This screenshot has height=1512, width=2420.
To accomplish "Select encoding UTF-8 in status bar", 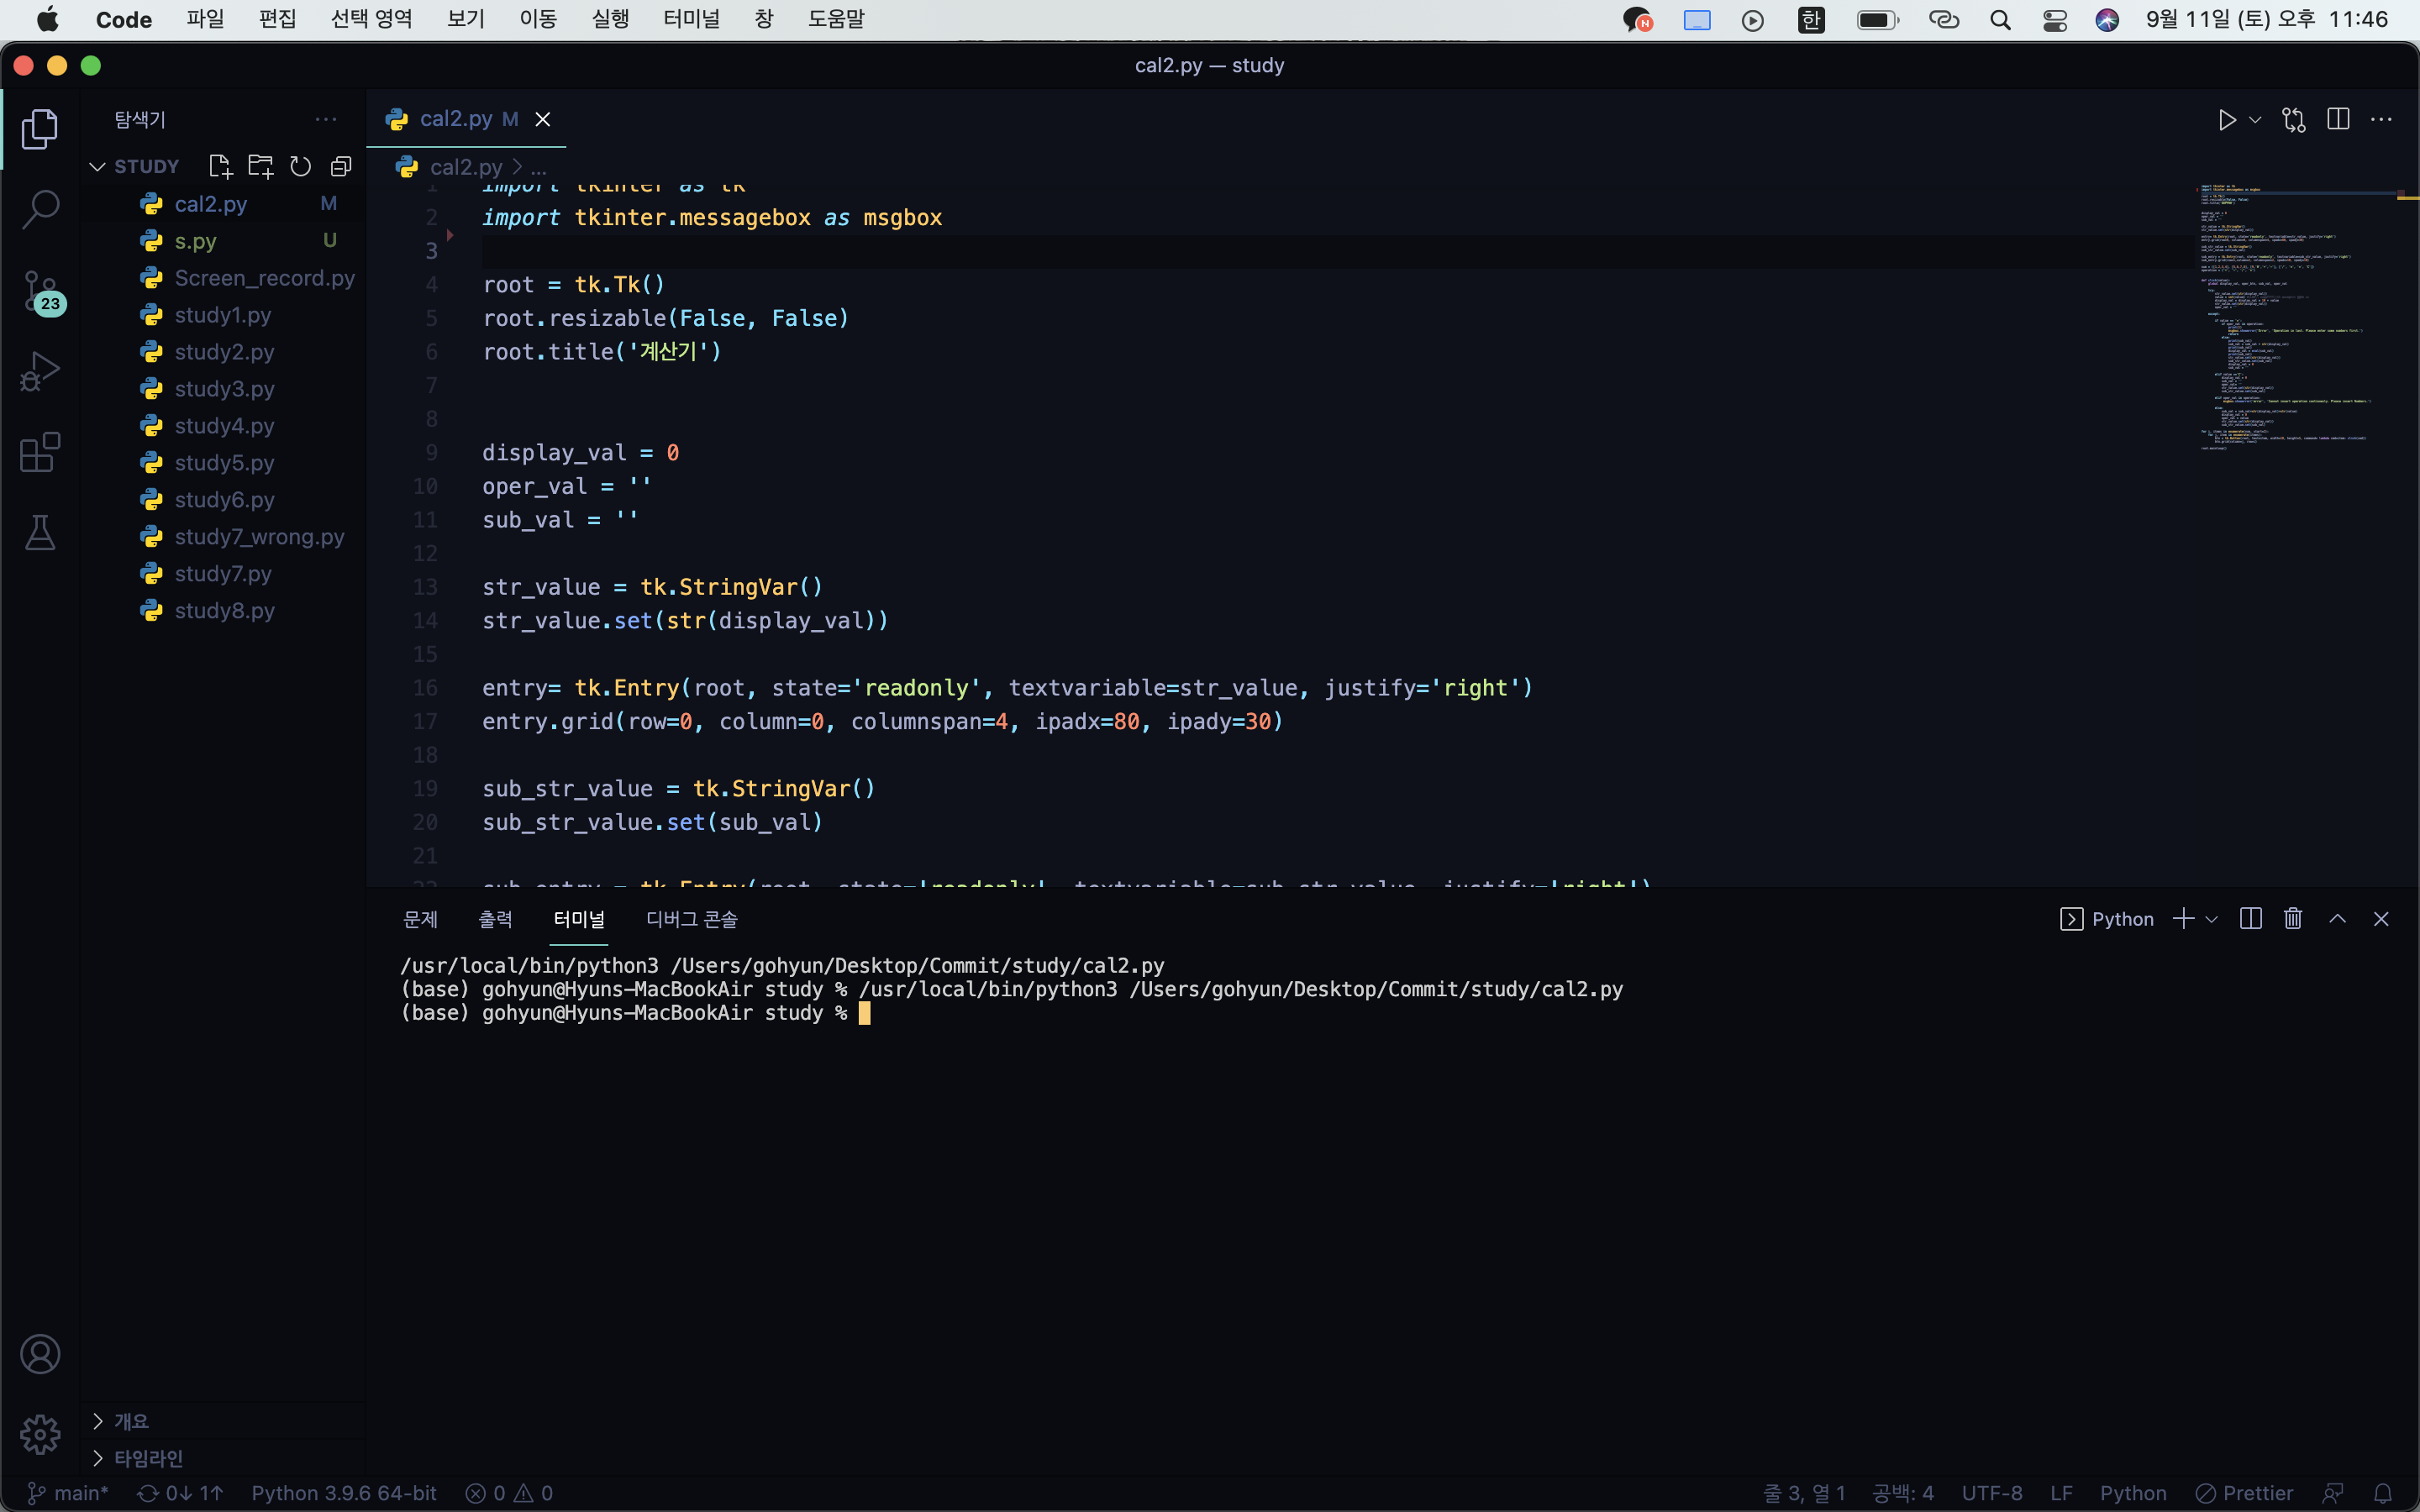I will pos(1991,1493).
